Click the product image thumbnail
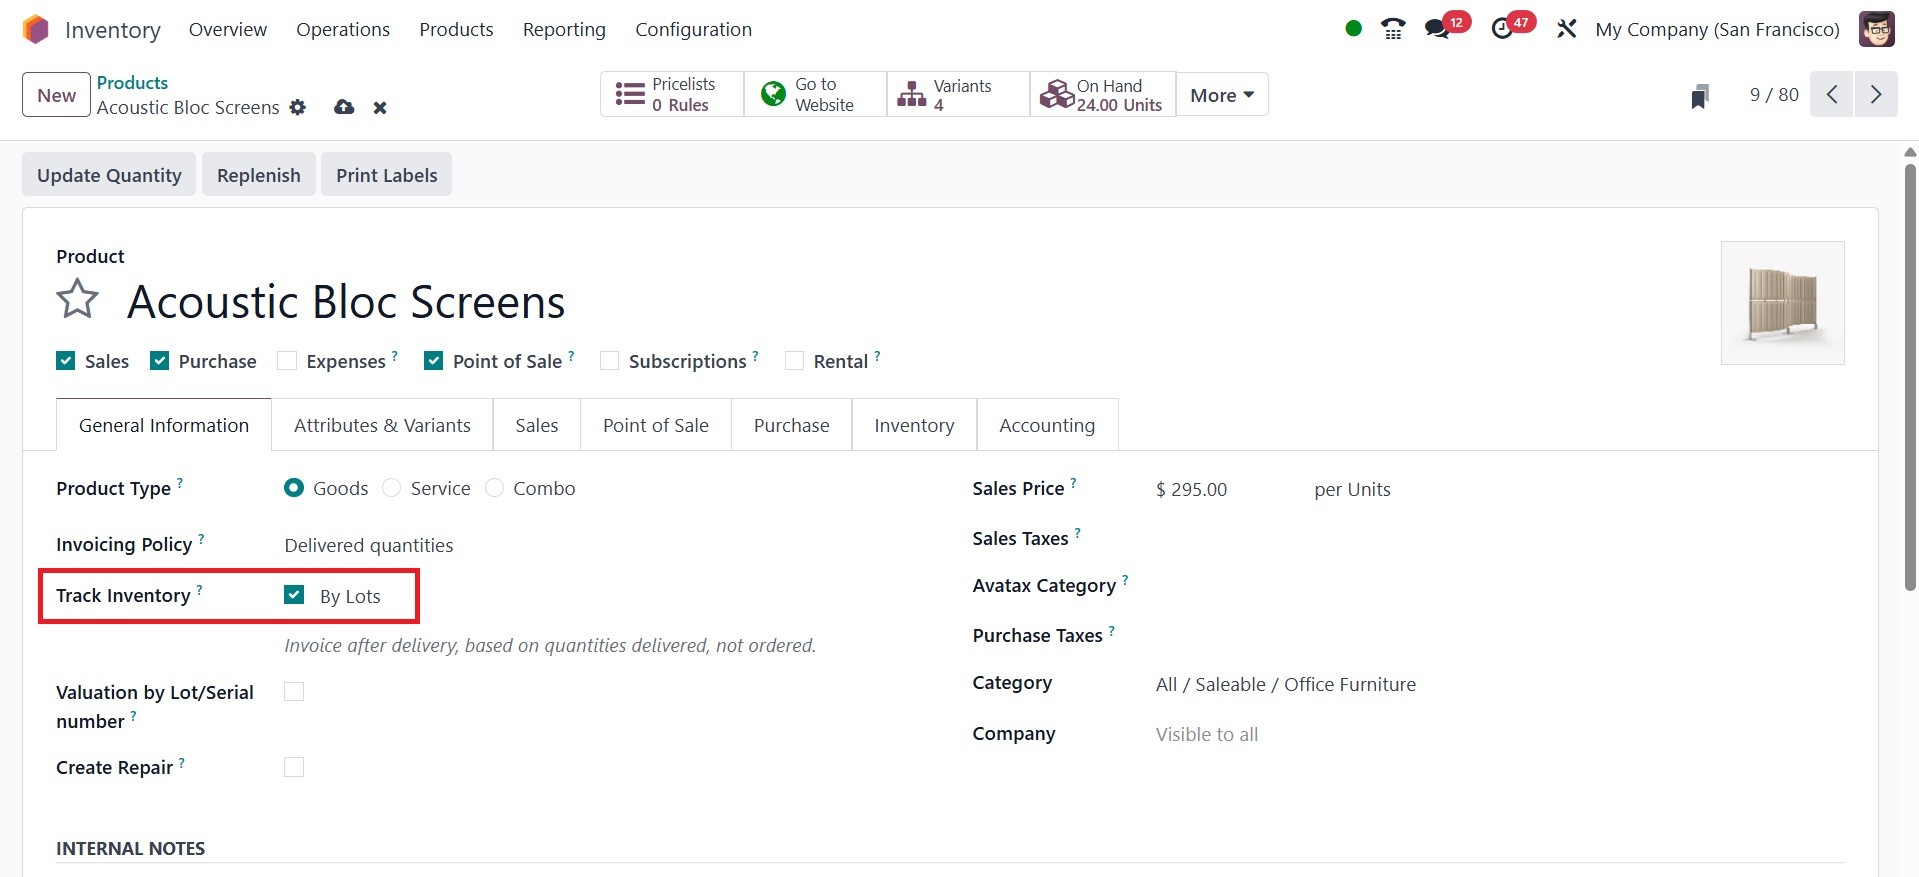Screen dimensions: 1919x877 point(1782,302)
